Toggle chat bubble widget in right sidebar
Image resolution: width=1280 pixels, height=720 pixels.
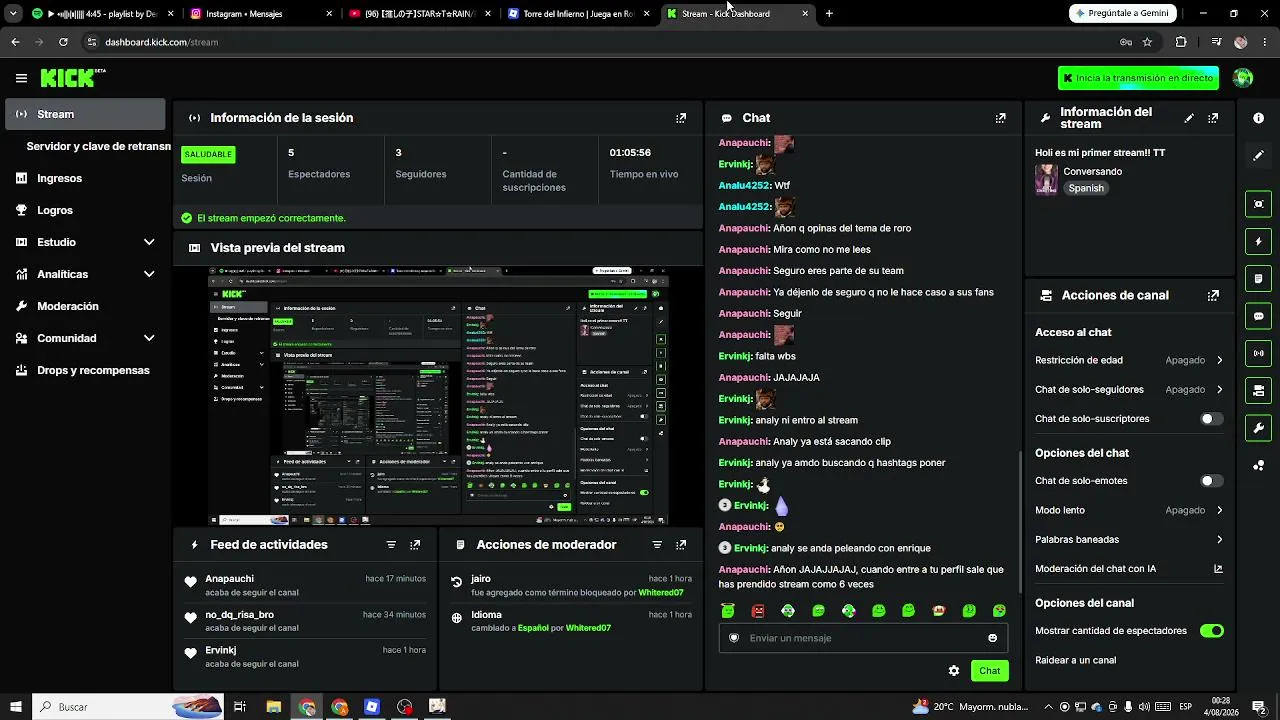(1258, 316)
